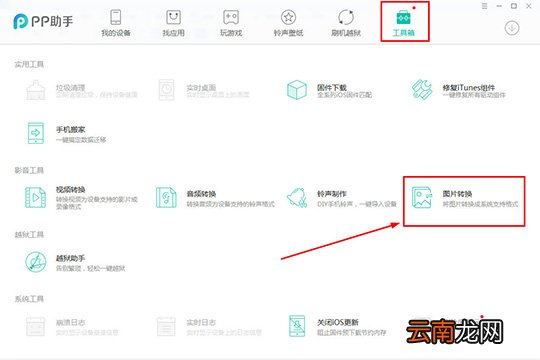Click the 影音工具 section heading
540x360 pixels.
[x=29, y=170]
